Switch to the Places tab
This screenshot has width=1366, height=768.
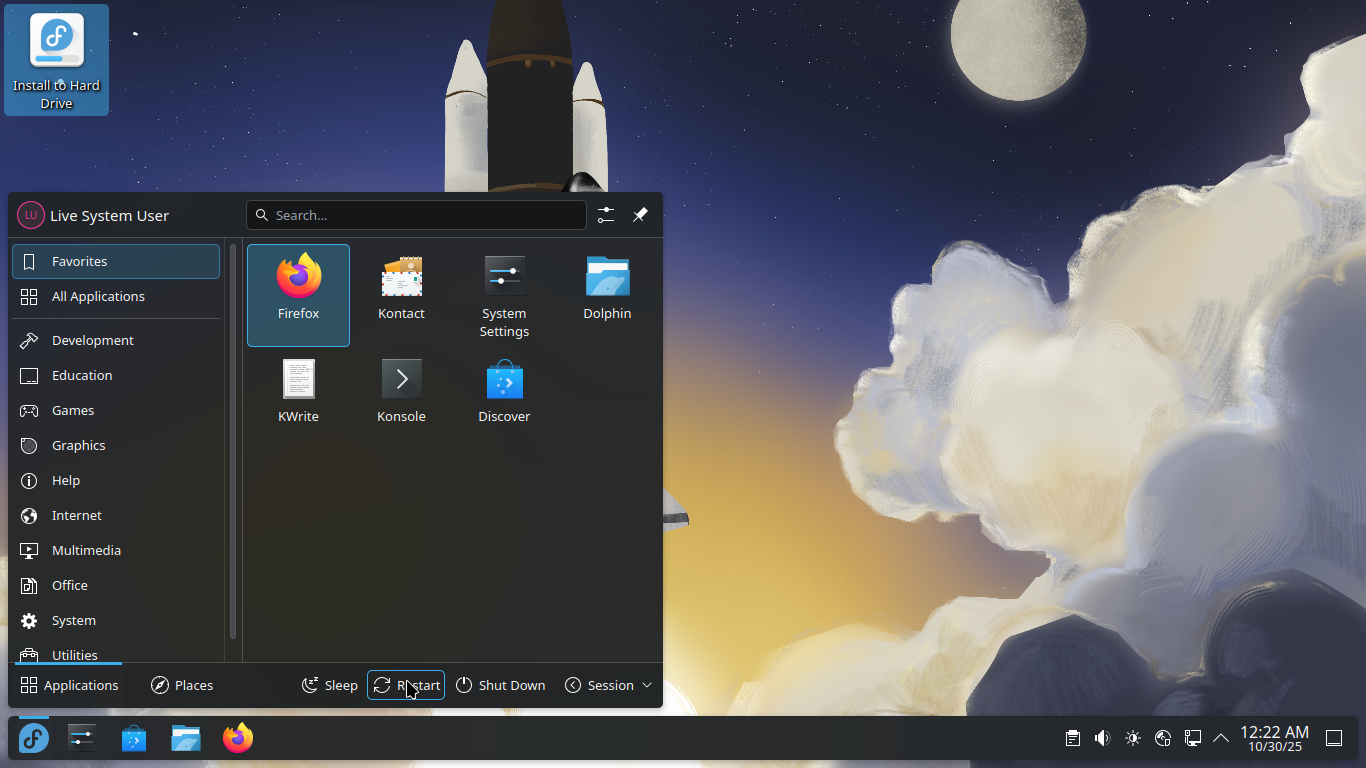[x=182, y=685]
